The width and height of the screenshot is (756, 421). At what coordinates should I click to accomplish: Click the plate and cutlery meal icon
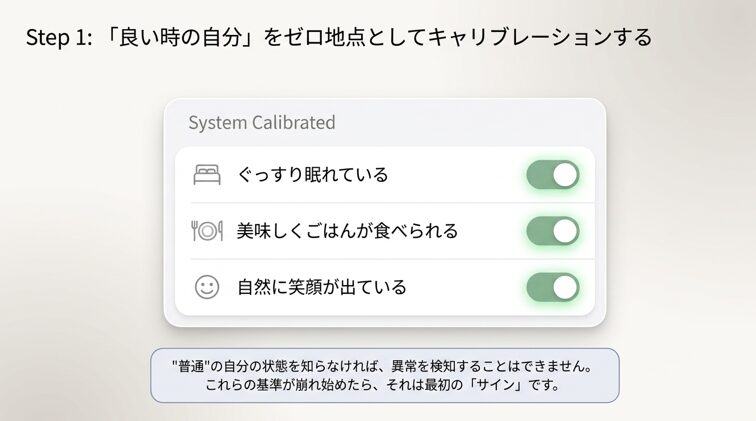pos(207,231)
